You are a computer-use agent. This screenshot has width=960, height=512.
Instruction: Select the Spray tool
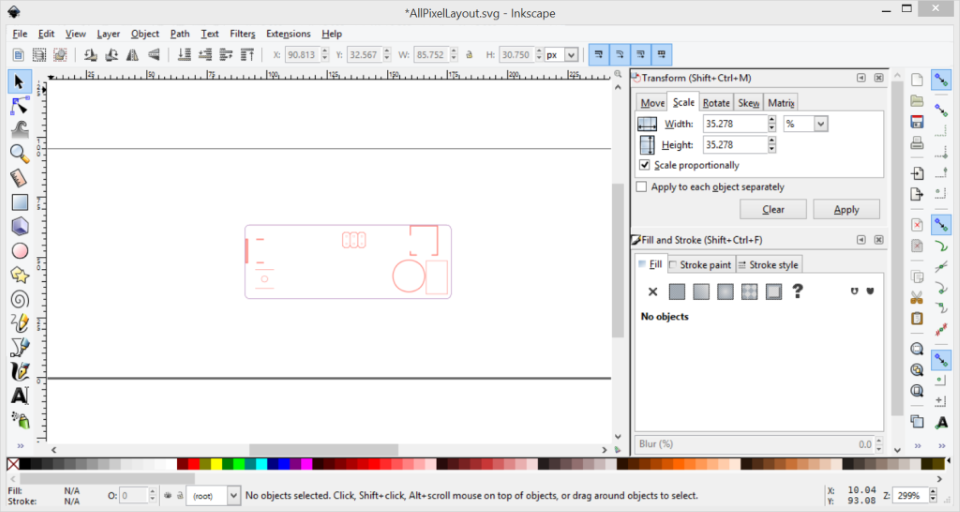pyautogui.click(x=19, y=420)
